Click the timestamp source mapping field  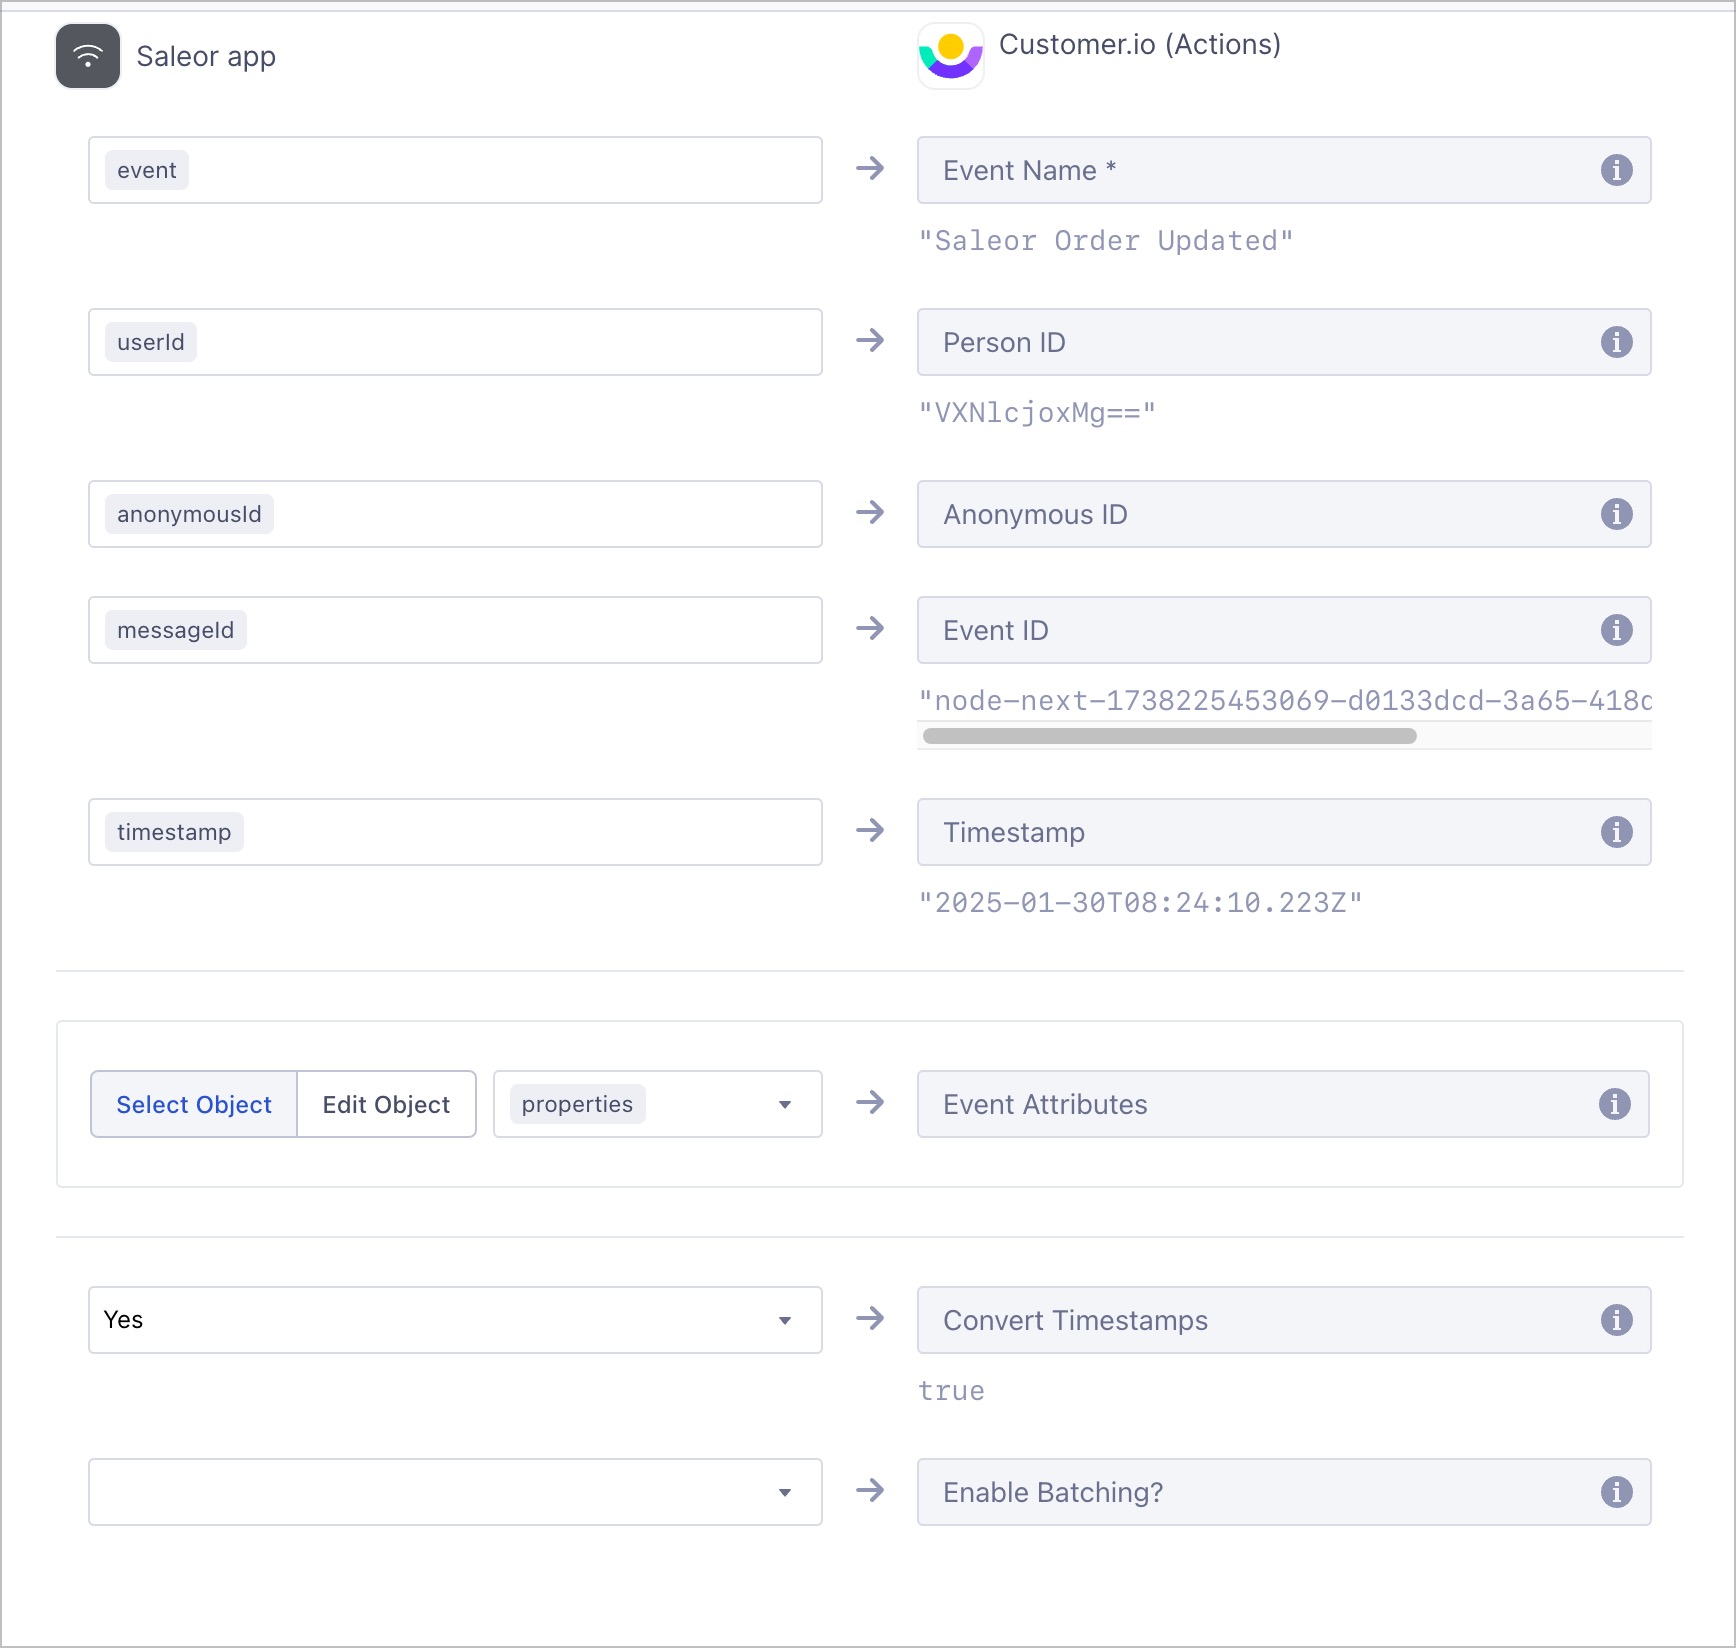tap(455, 832)
